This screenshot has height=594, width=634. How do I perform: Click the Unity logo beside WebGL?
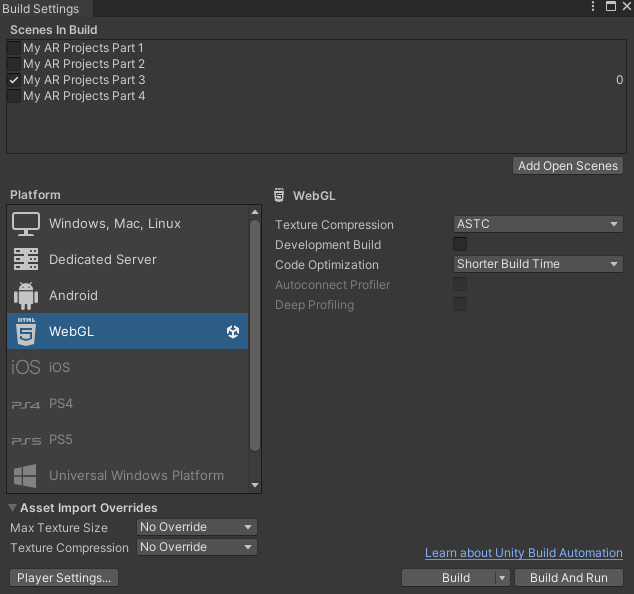pyautogui.click(x=233, y=332)
